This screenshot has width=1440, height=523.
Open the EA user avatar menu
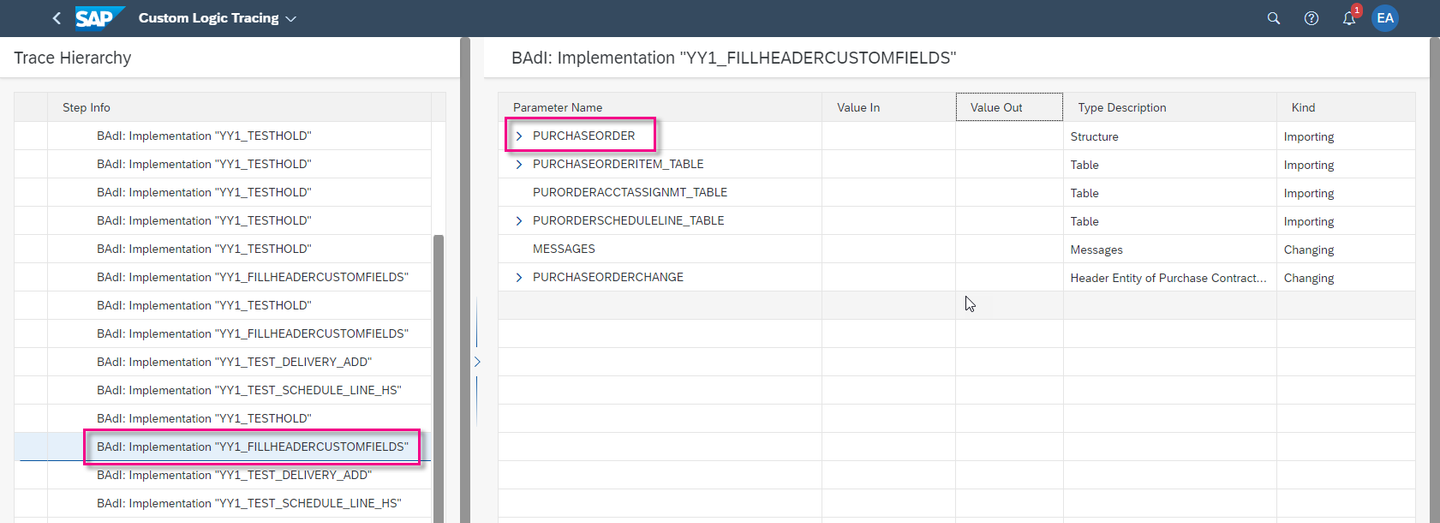(x=1385, y=18)
